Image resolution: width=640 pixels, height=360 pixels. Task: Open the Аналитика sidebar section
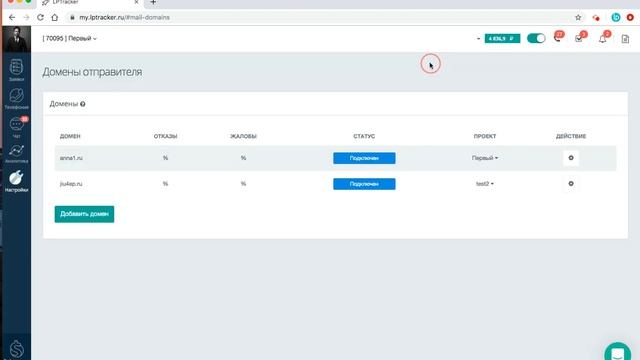coord(16,153)
